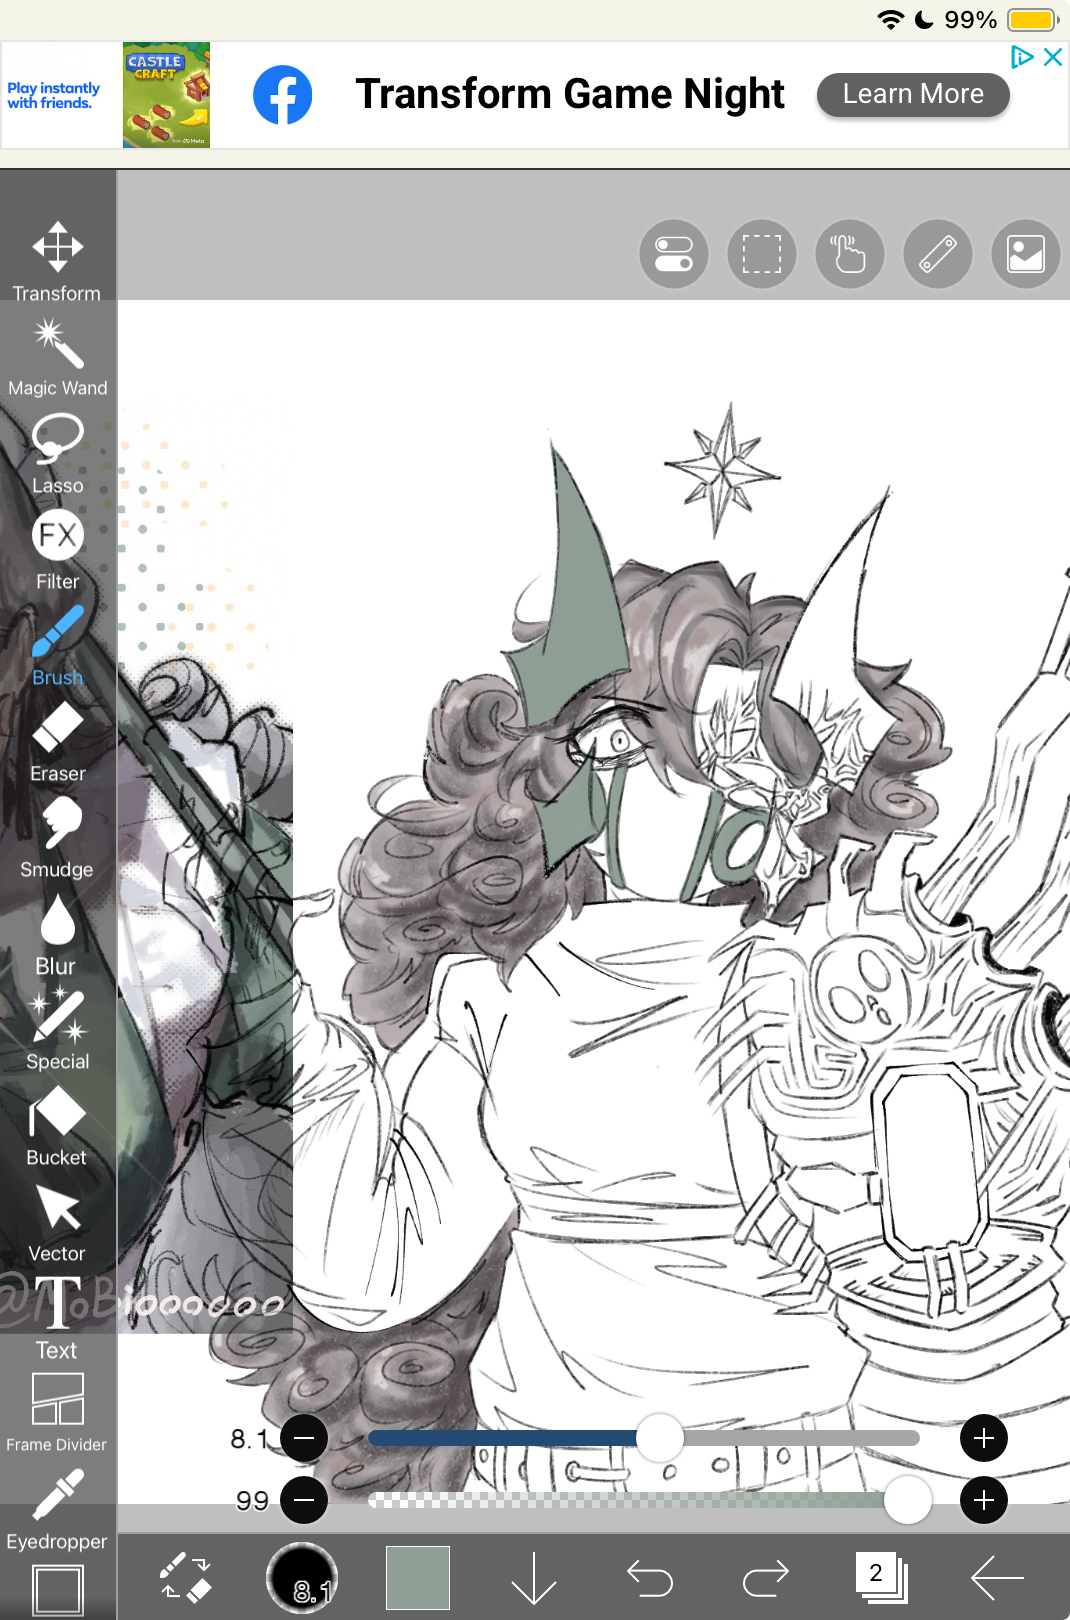The width and height of the screenshot is (1070, 1620).
Task: Select the Eyedropper tool
Action: (x=57, y=1509)
